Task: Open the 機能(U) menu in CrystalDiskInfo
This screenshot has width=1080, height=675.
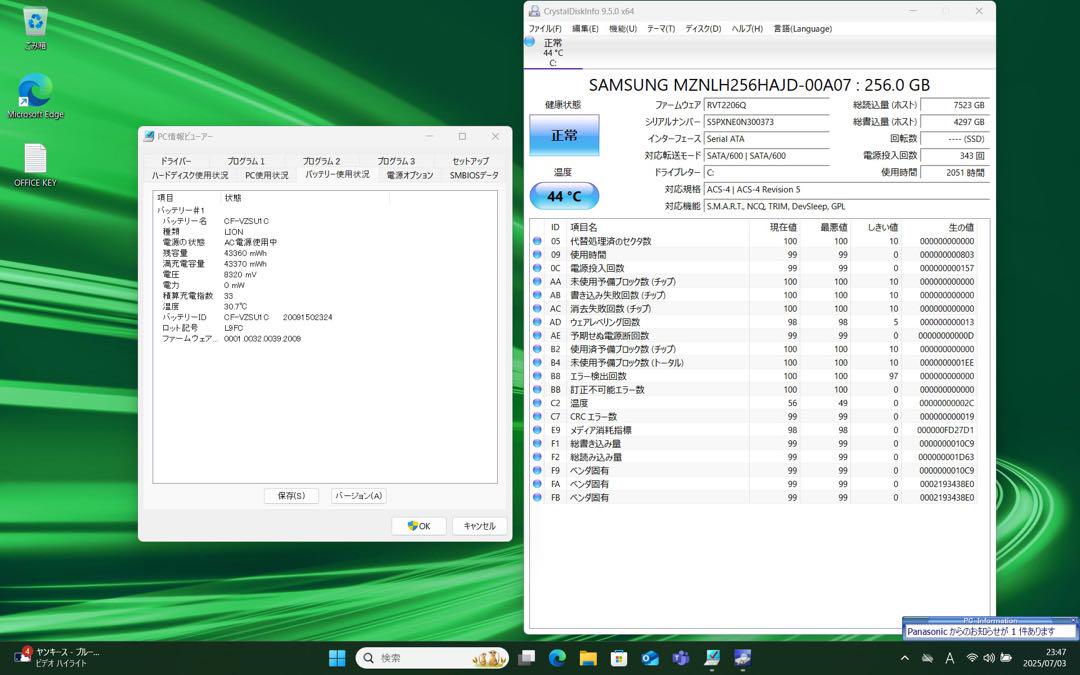Action: [623, 29]
